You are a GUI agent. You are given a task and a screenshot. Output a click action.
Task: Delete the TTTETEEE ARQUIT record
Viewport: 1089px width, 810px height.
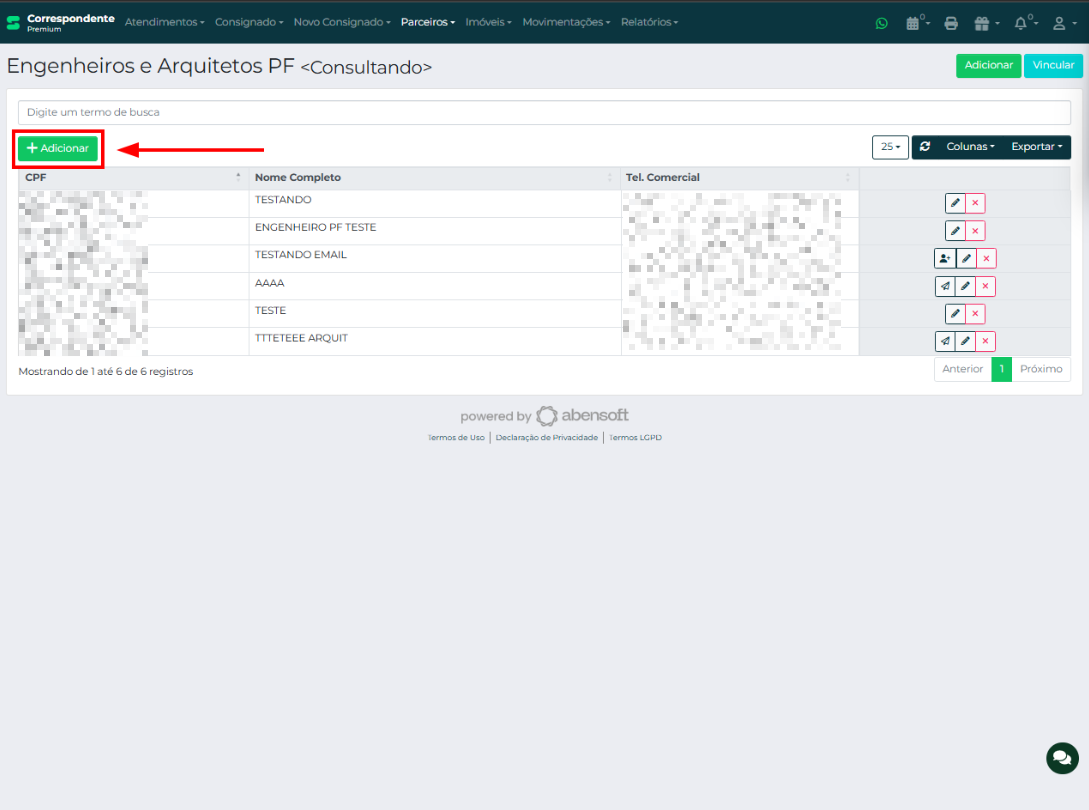[x=986, y=342]
